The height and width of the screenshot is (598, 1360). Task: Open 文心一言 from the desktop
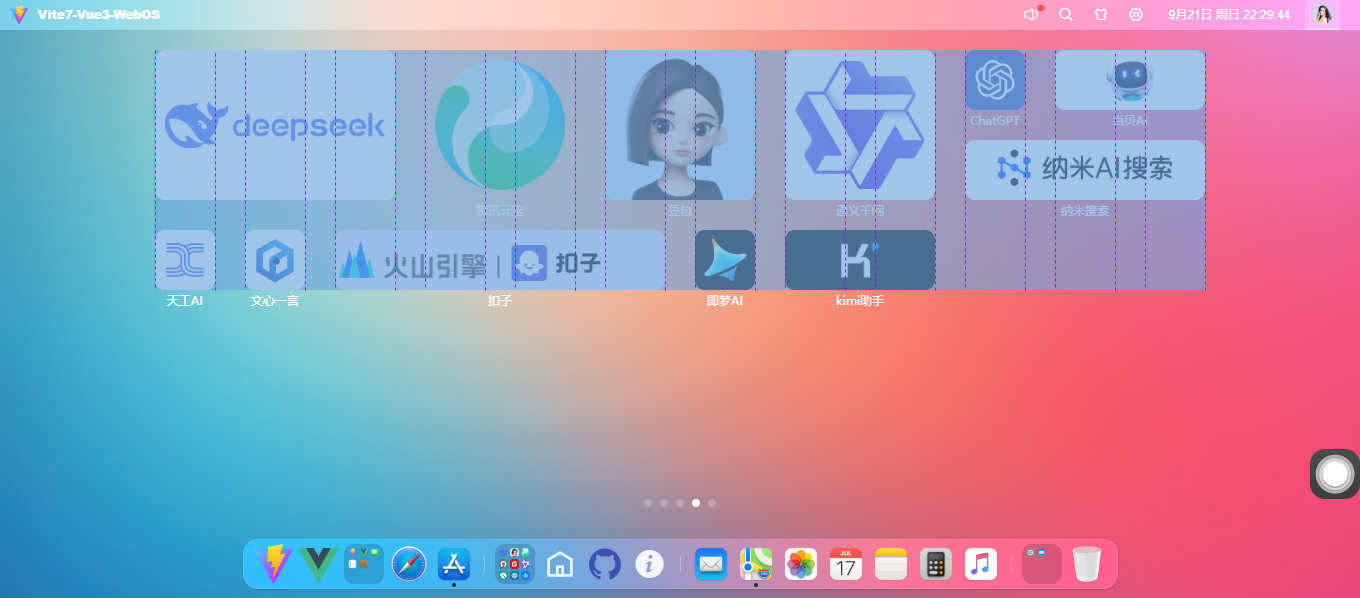(275, 260)
